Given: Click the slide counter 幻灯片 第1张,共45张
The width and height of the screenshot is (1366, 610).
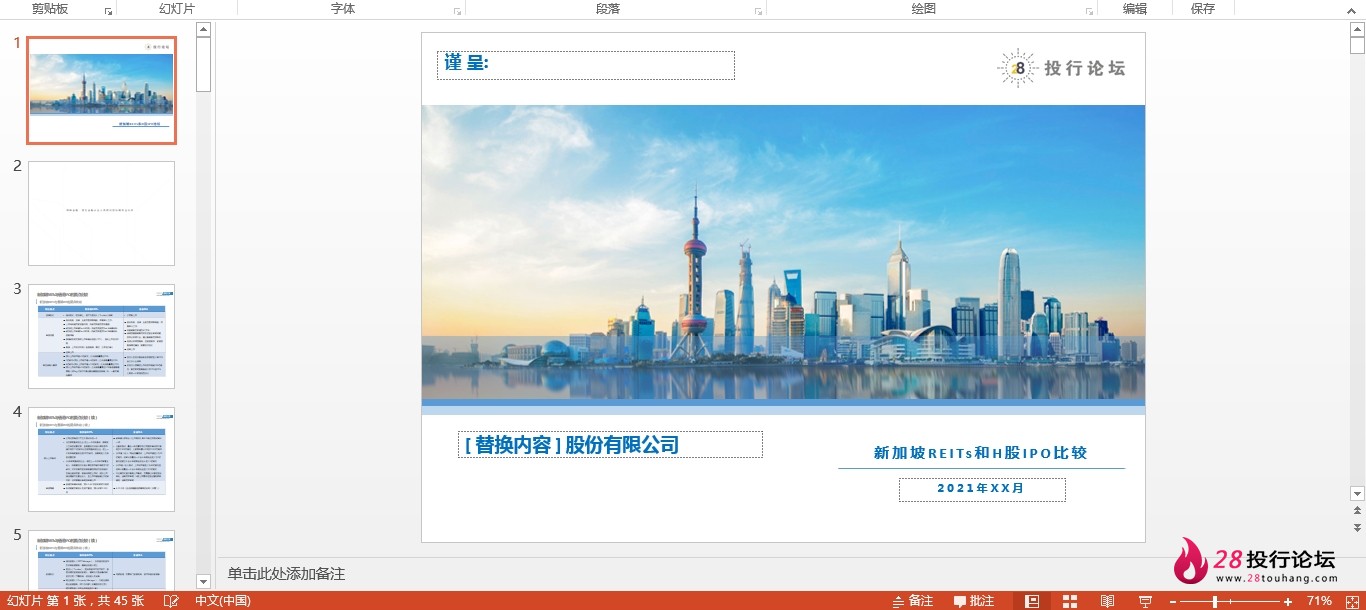Looking at the screenshot, I should 76,601.
